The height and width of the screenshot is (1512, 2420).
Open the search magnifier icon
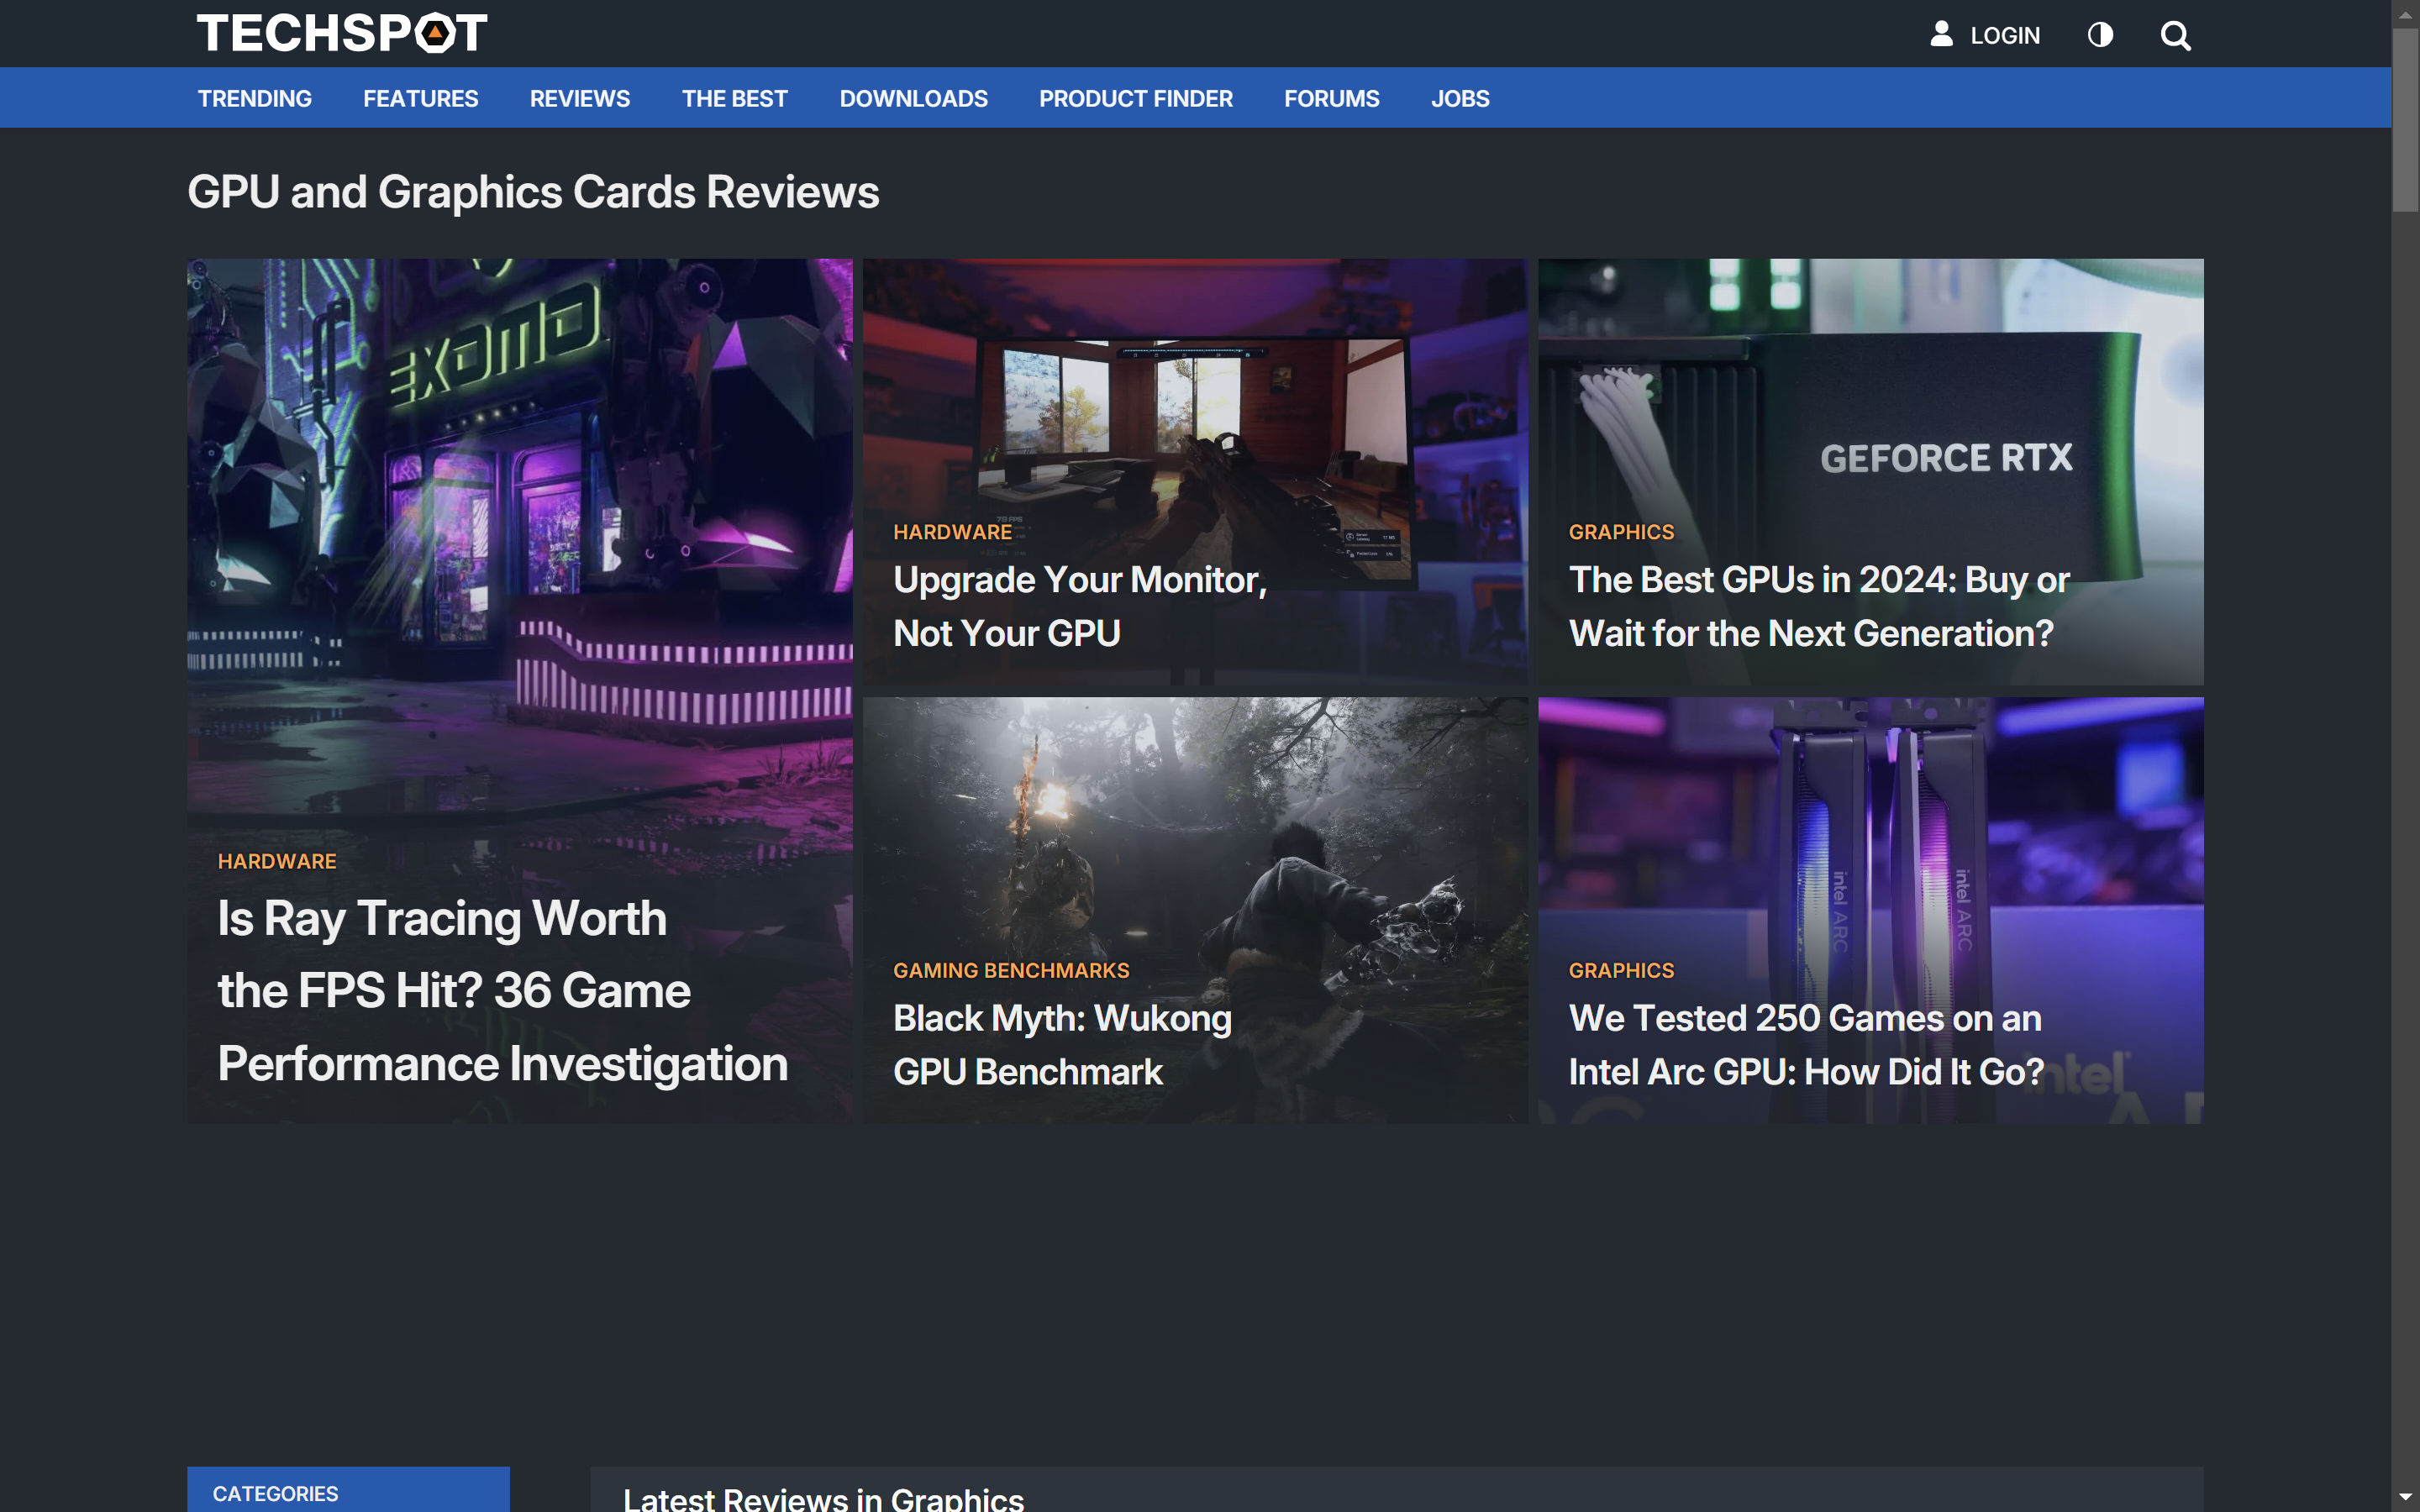tap(2175, 36)
